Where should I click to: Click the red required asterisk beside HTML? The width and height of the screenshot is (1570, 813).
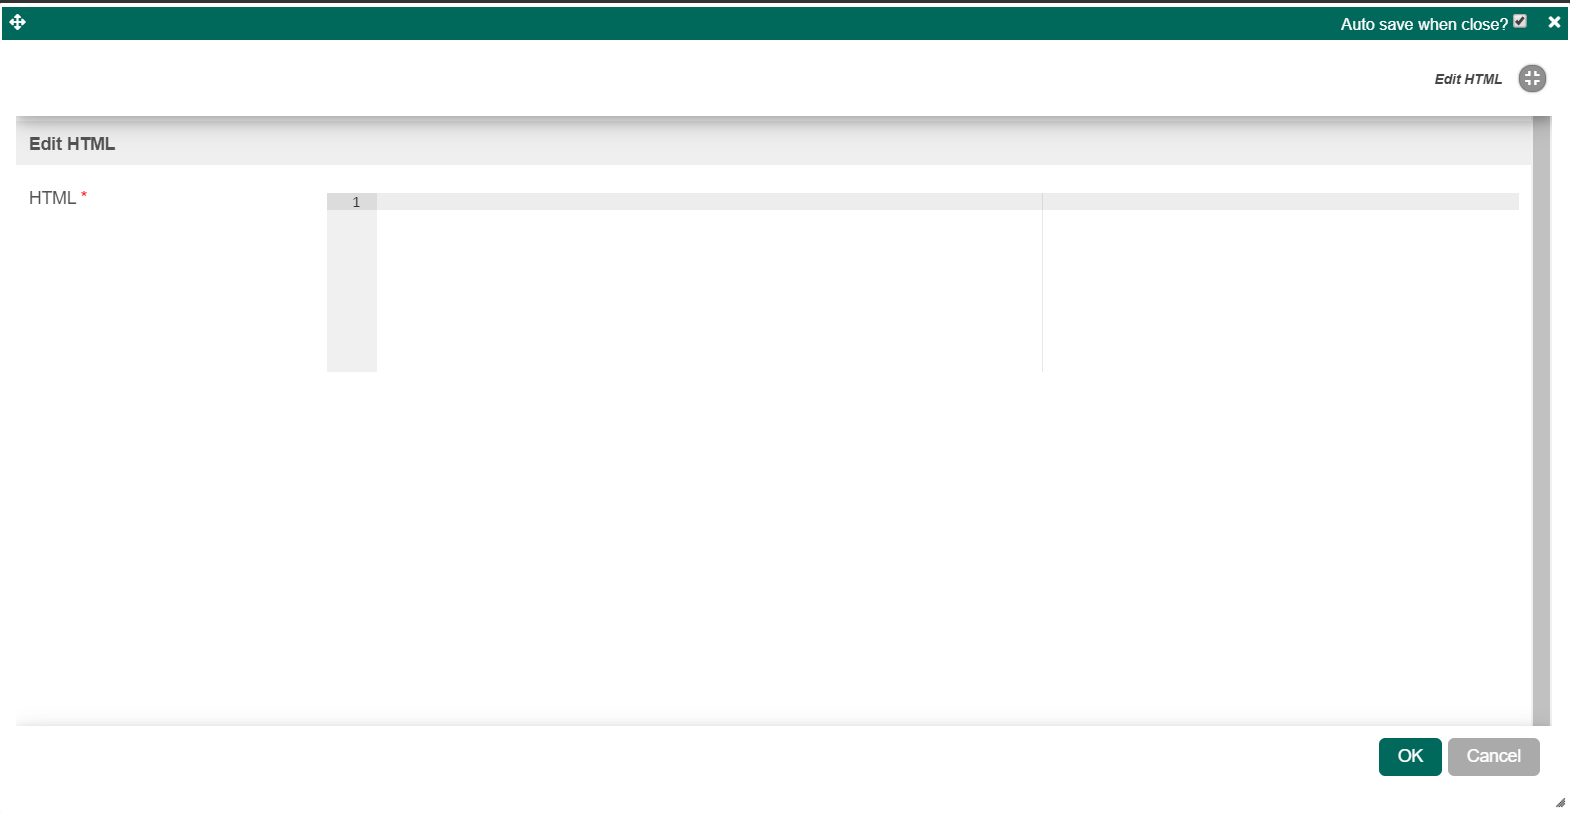[84, 195]
